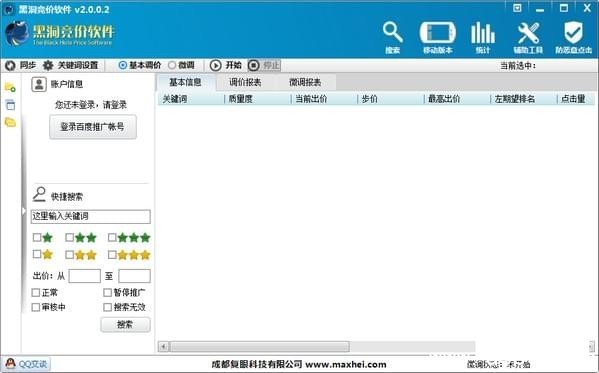Open the auxiliary tools (辅助工具) wrench icon
This screenshot has height=373, width=599.
point(528,37)
